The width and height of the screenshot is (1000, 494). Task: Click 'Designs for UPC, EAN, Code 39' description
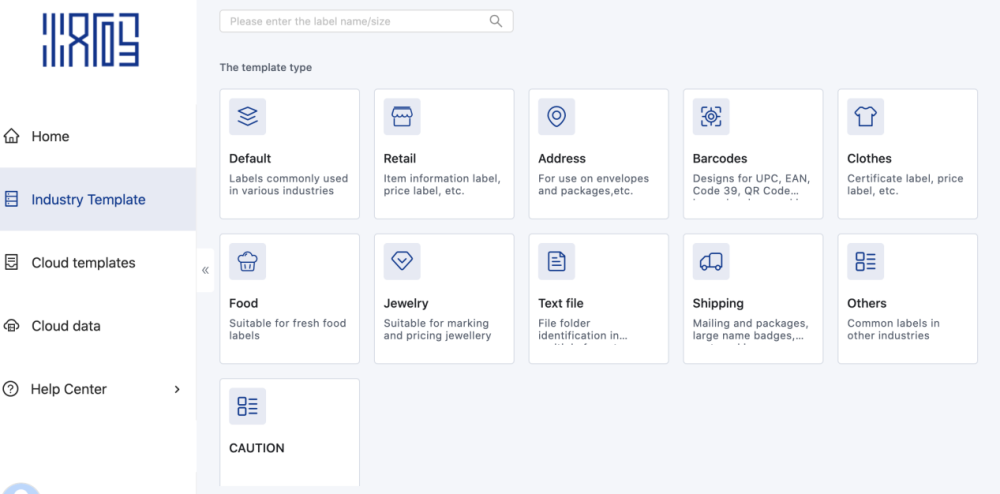(751, 184)
